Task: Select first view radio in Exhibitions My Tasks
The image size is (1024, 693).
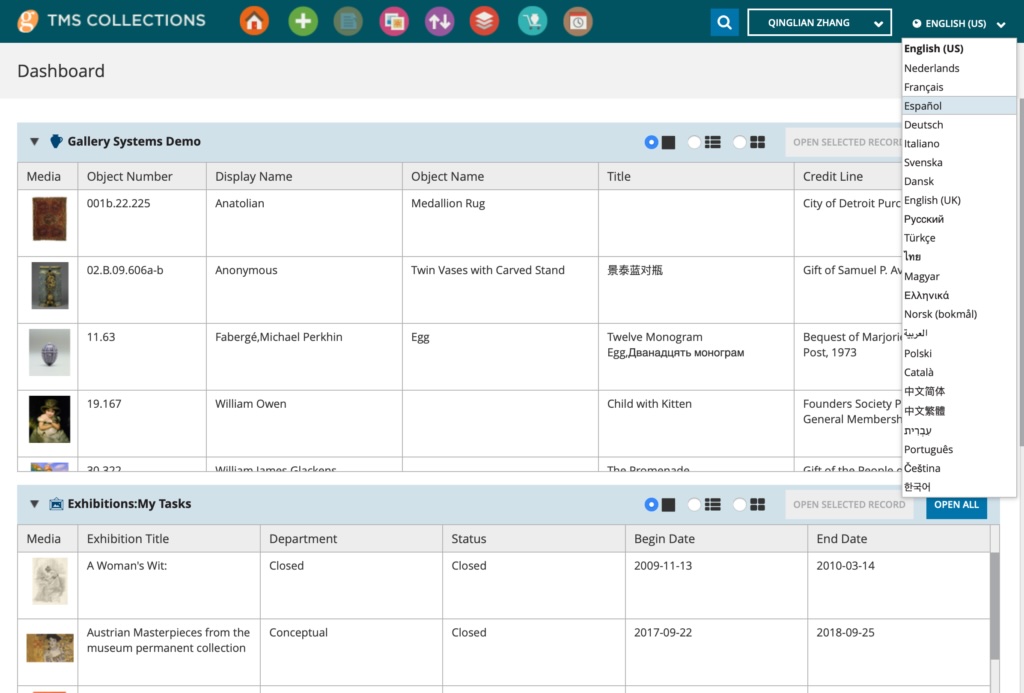Action: click(651, 504)
